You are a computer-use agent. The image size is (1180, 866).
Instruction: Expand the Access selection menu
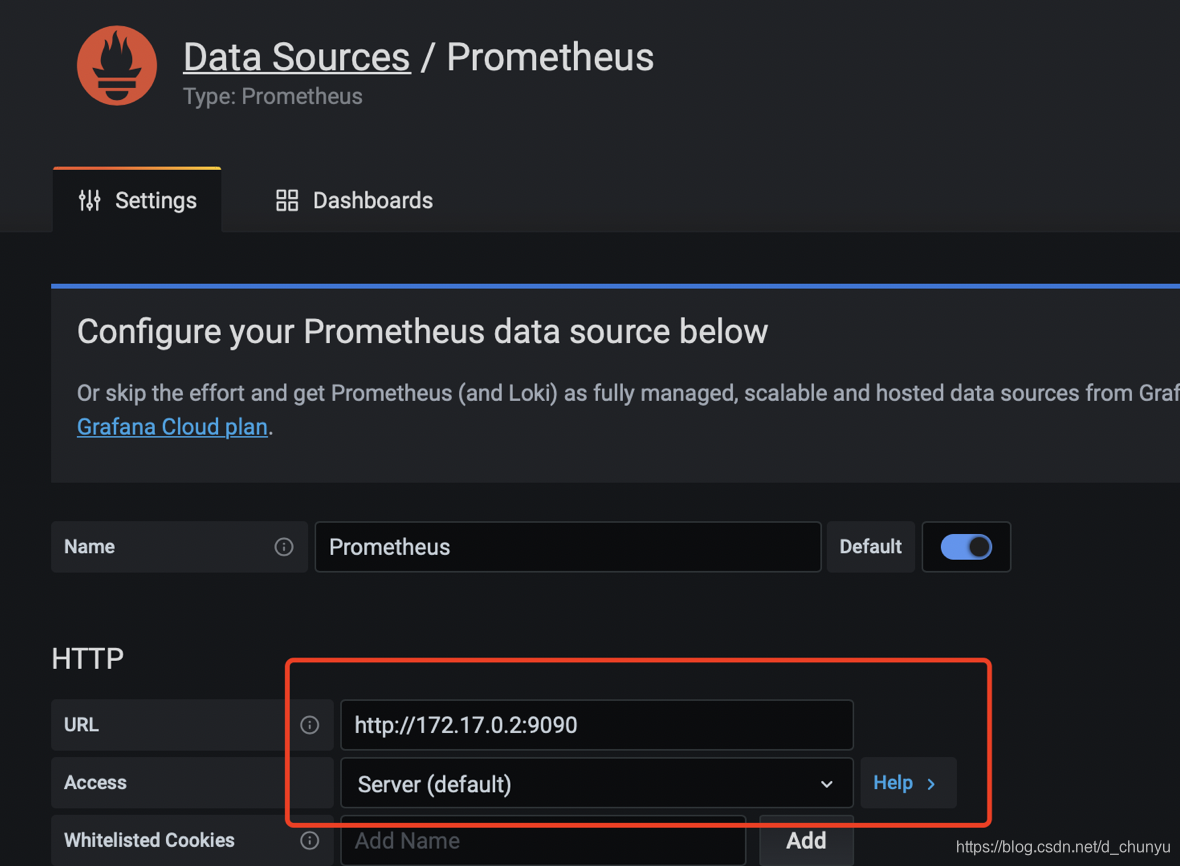point(826,783)
